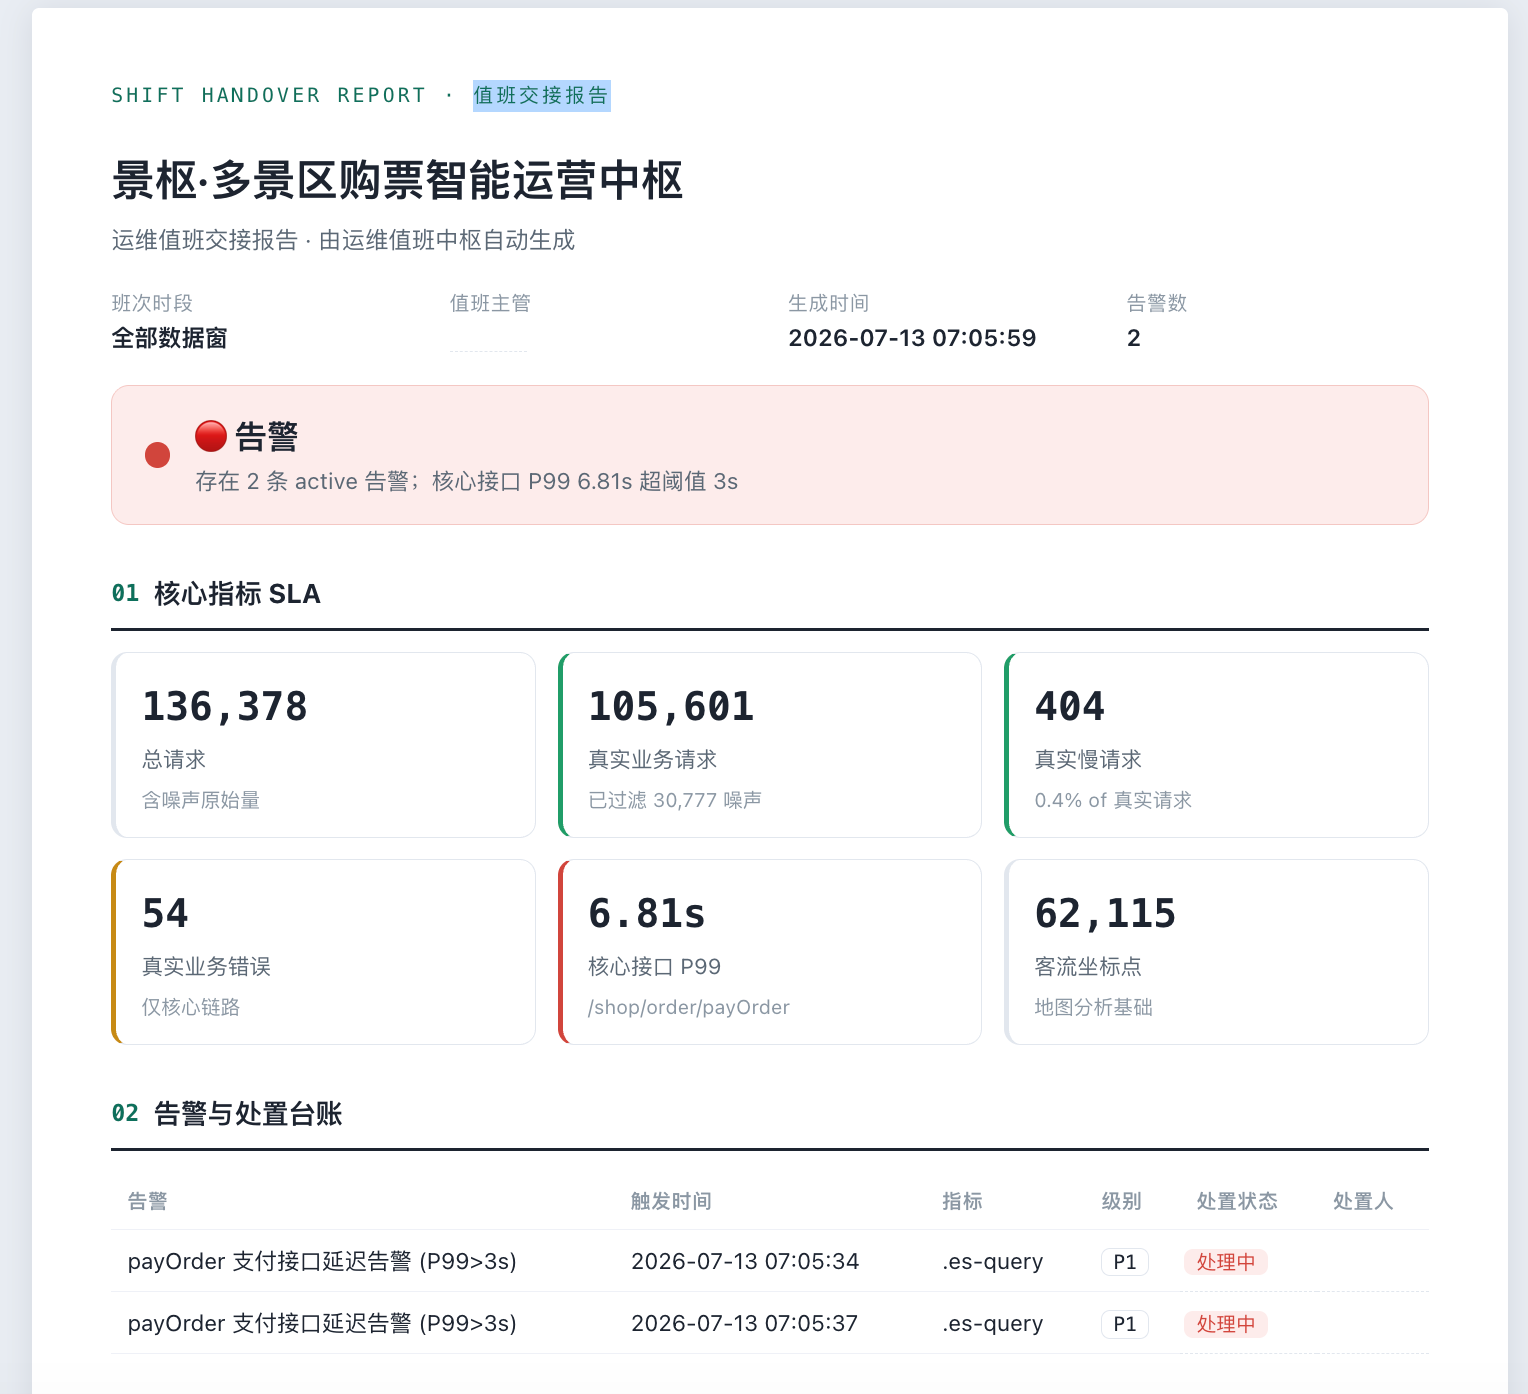Click .es-query in the 07:05:34 row

[x=992, y=1262]
